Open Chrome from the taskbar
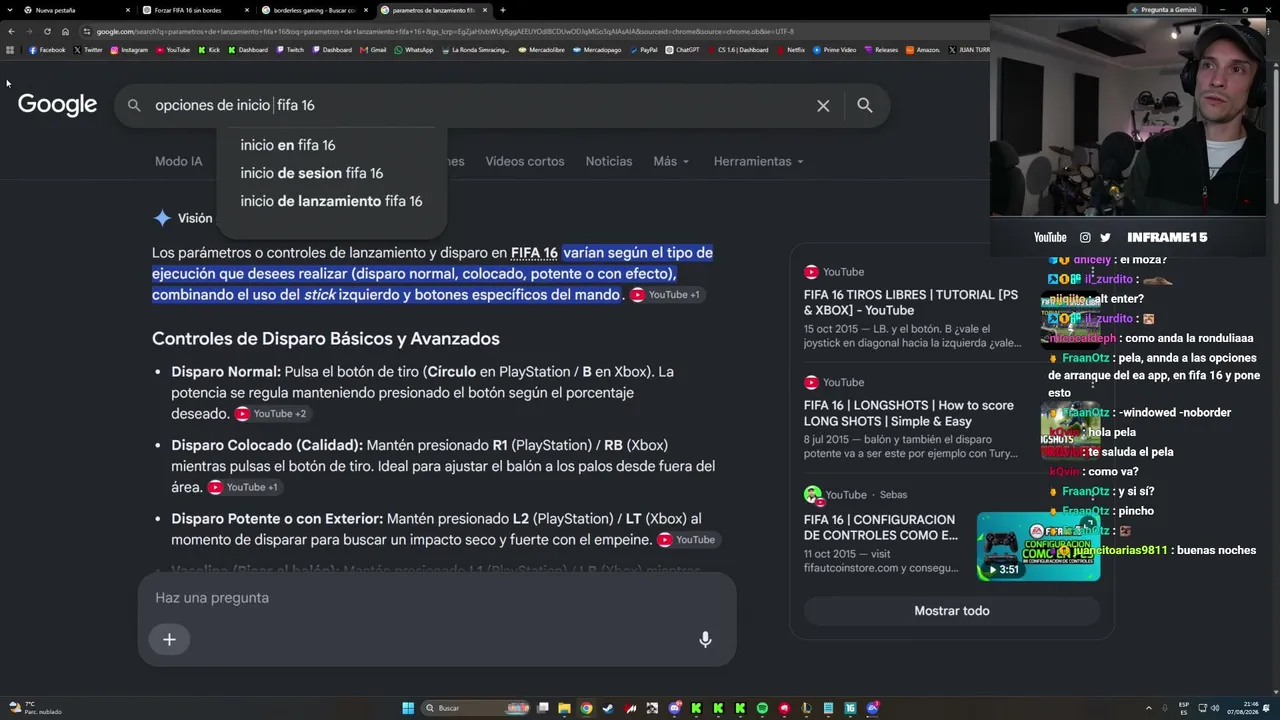 point(586,708)
